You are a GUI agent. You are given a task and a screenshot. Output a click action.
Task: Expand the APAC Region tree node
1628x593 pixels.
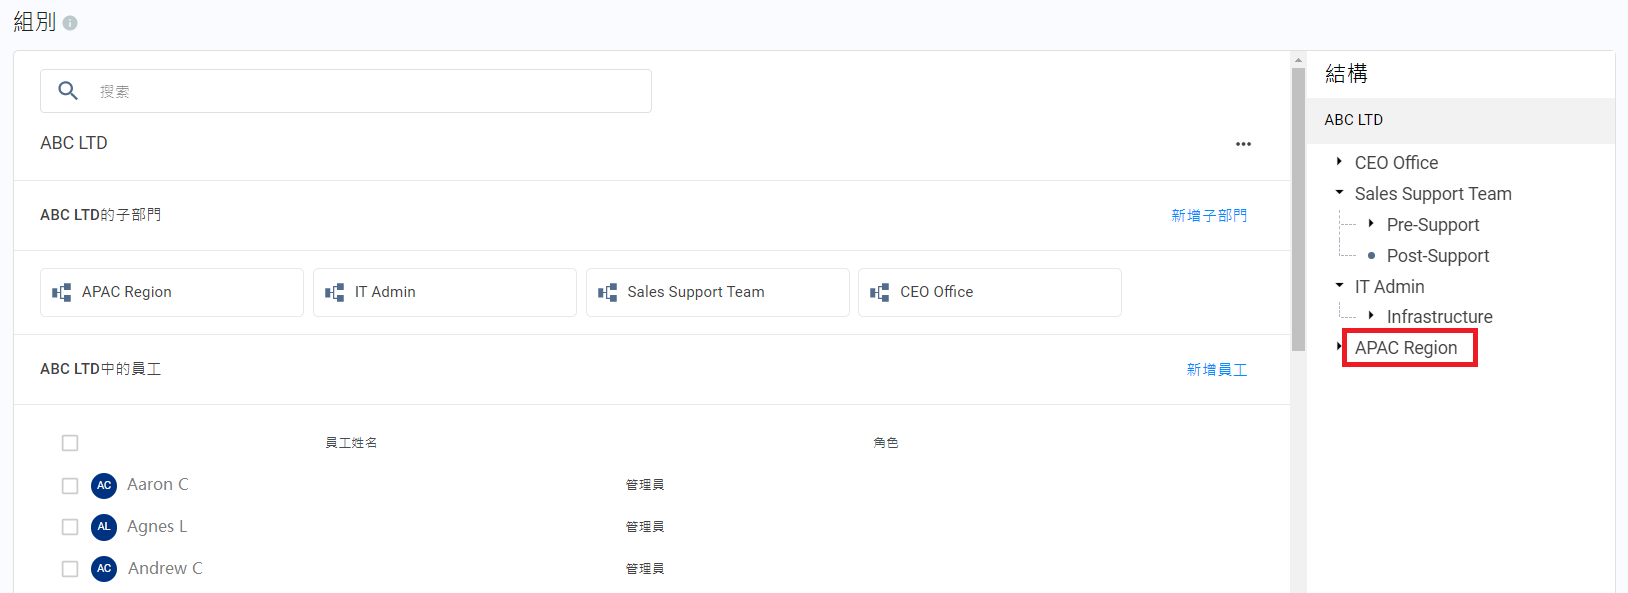(x=1338, y=346)
